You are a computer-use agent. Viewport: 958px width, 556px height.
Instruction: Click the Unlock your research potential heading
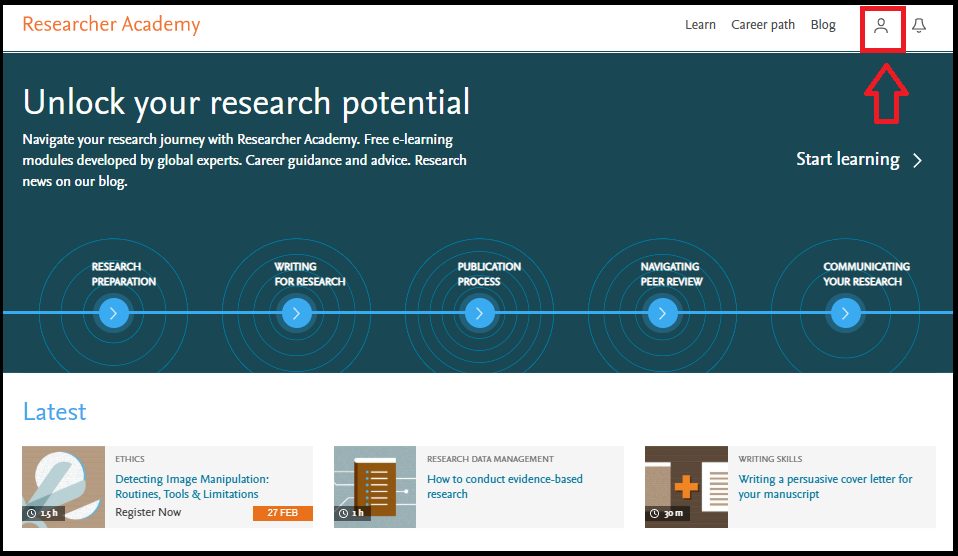click(246, 103)
